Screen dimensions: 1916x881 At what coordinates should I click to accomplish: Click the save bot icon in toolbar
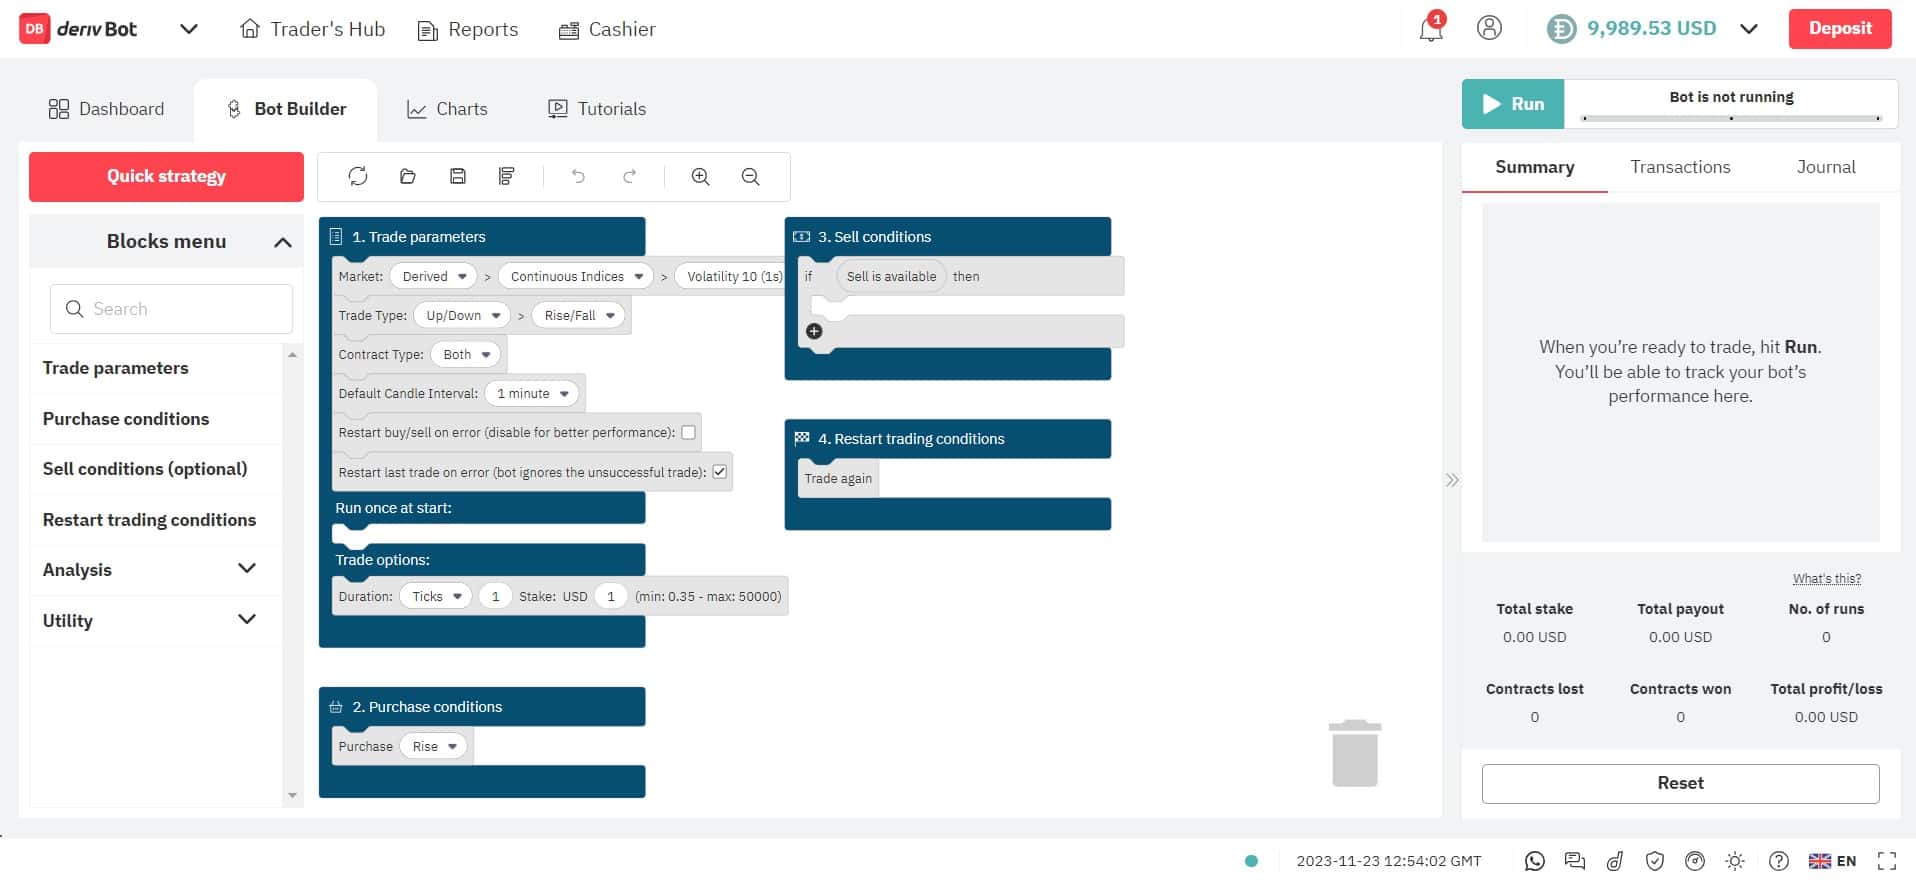point(458,176)
